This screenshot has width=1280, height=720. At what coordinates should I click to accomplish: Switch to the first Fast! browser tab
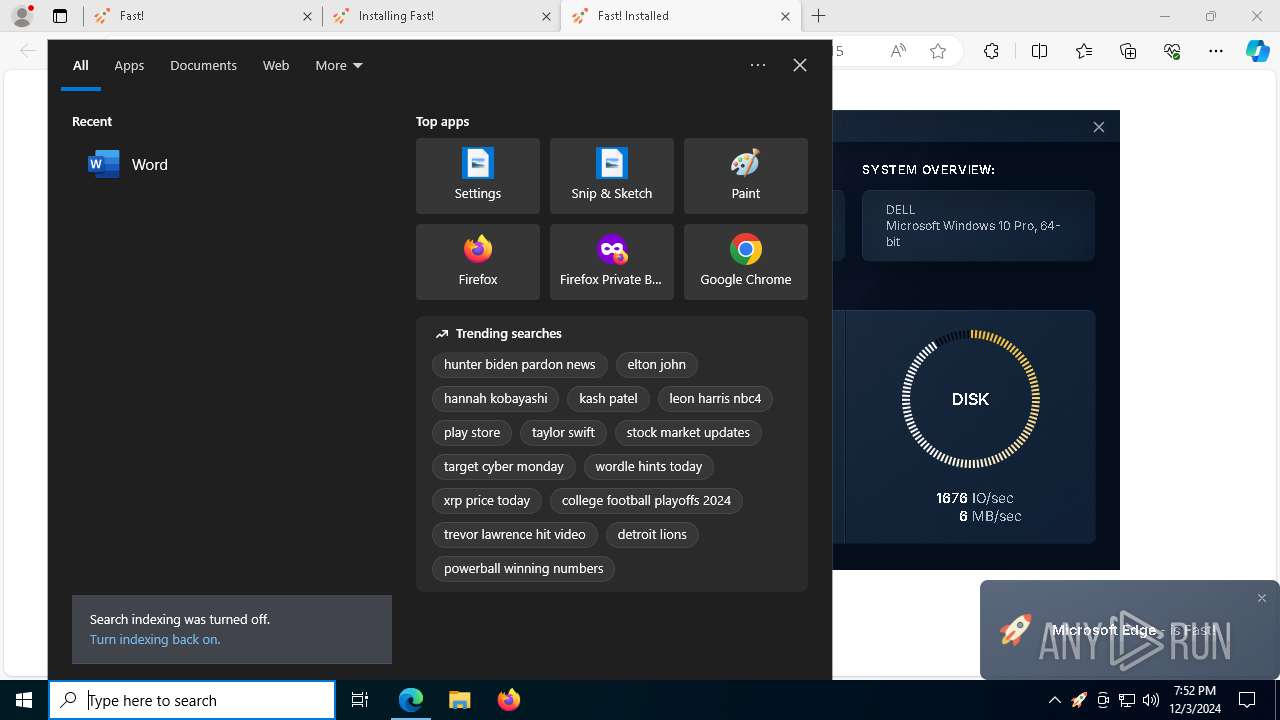tap(202, 16)
